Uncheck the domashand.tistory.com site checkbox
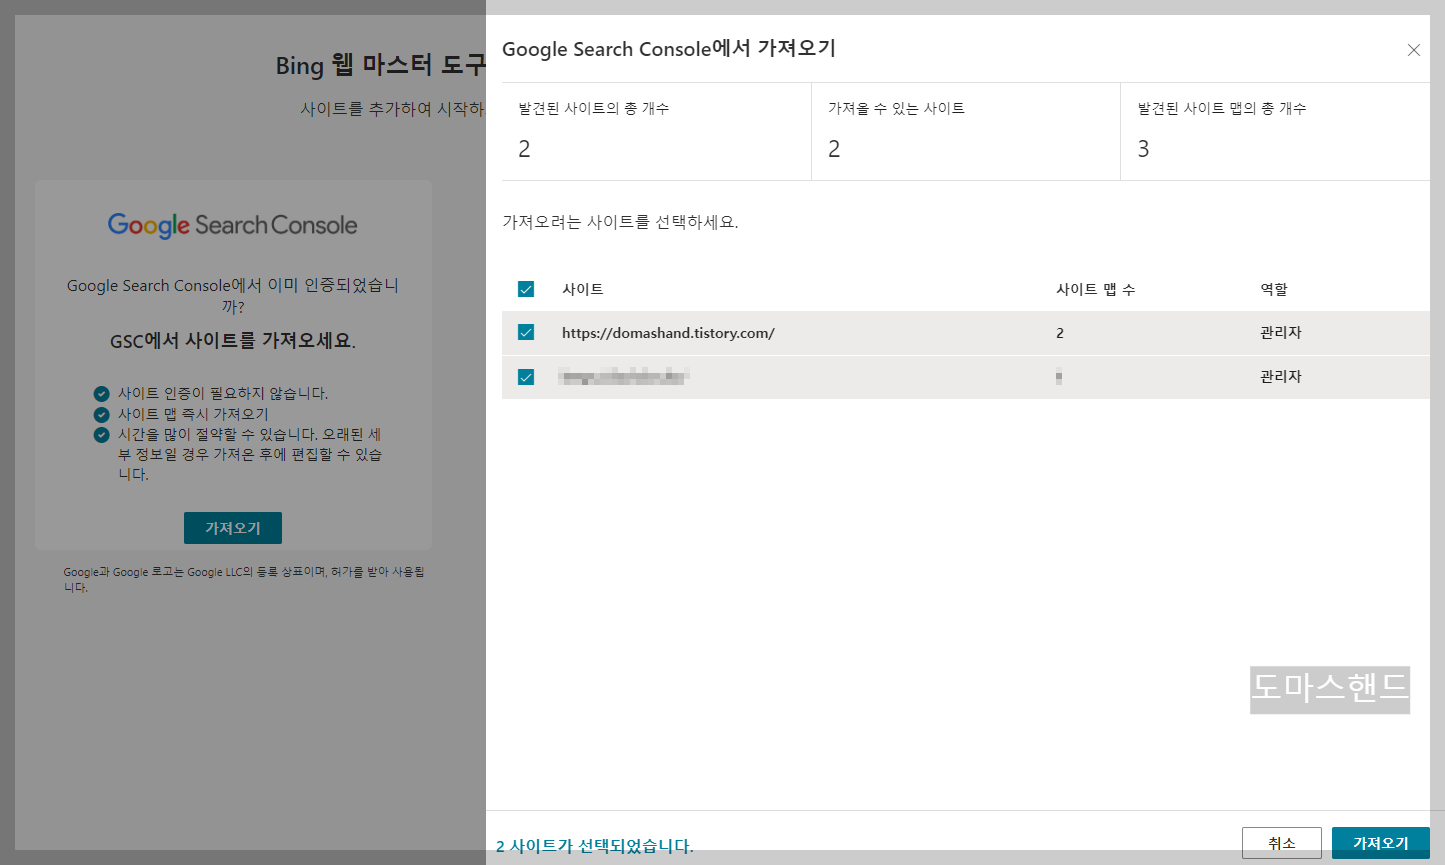The image size is (1445, 865). coord(526,332)
